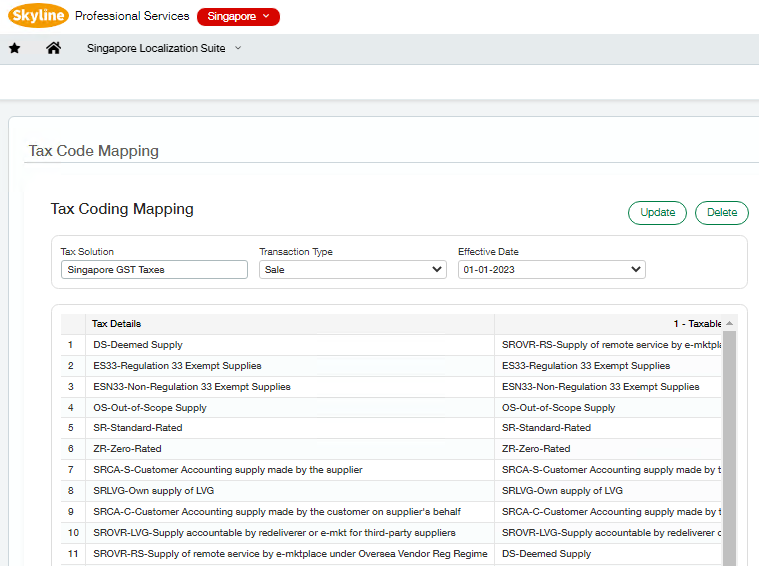Click the favorites star icon
Screen dimensions: 759x566
click(15, 48)
